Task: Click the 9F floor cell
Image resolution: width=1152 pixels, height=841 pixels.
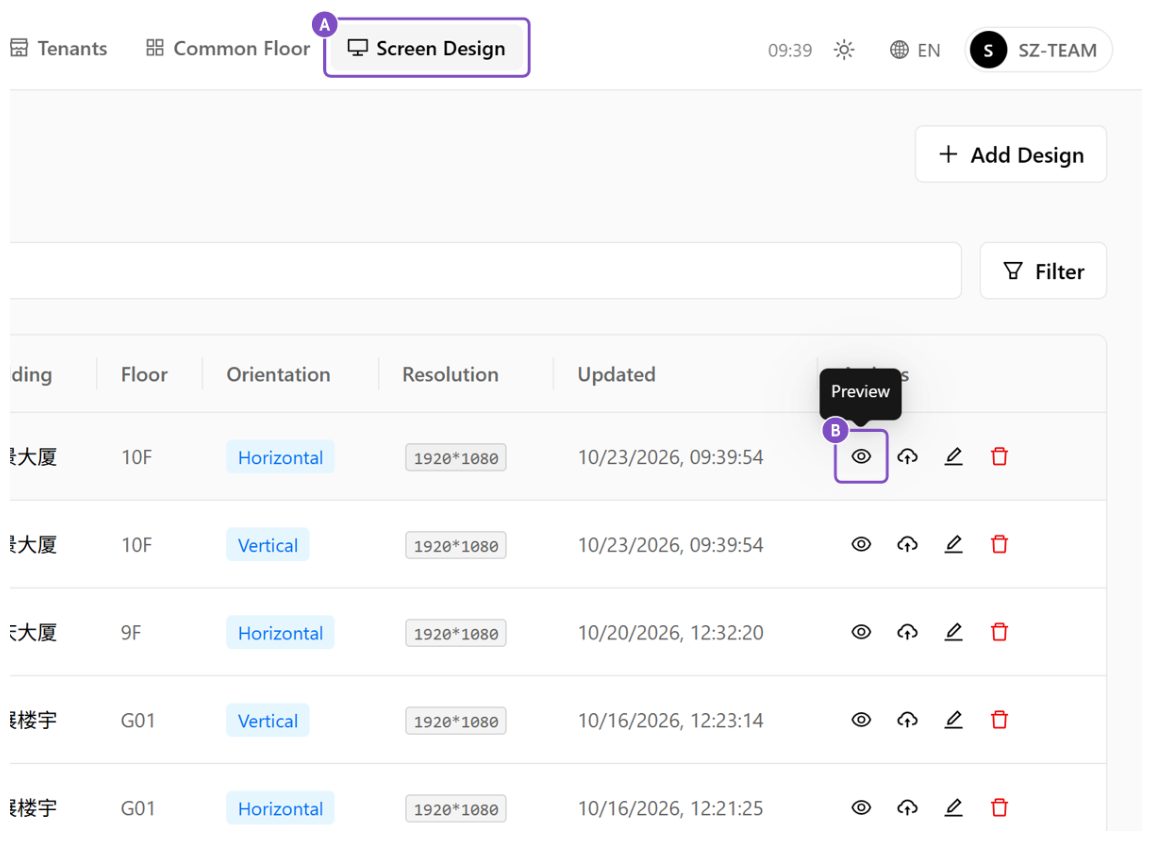Action: 131,632
